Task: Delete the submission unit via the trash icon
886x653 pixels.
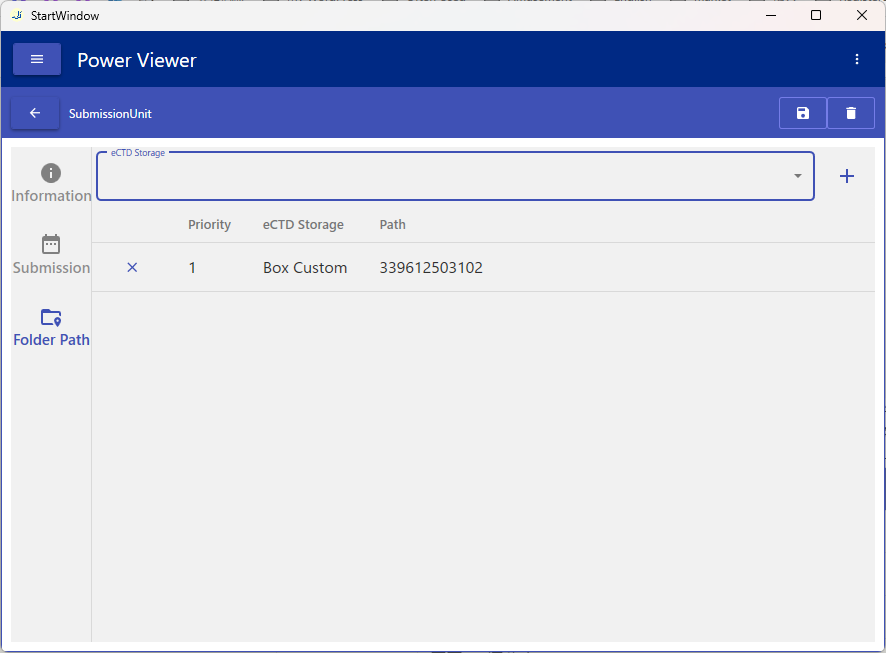Action: pos(851,113)
